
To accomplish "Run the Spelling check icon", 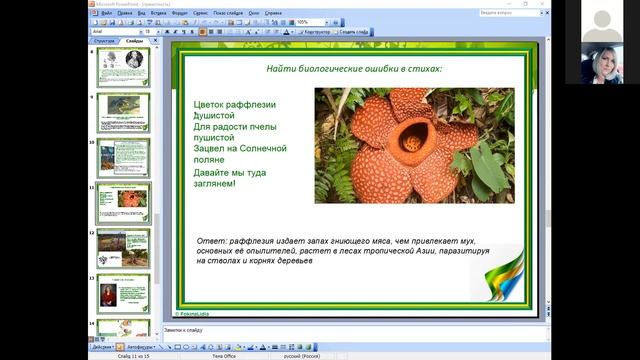I will [149, 22].
